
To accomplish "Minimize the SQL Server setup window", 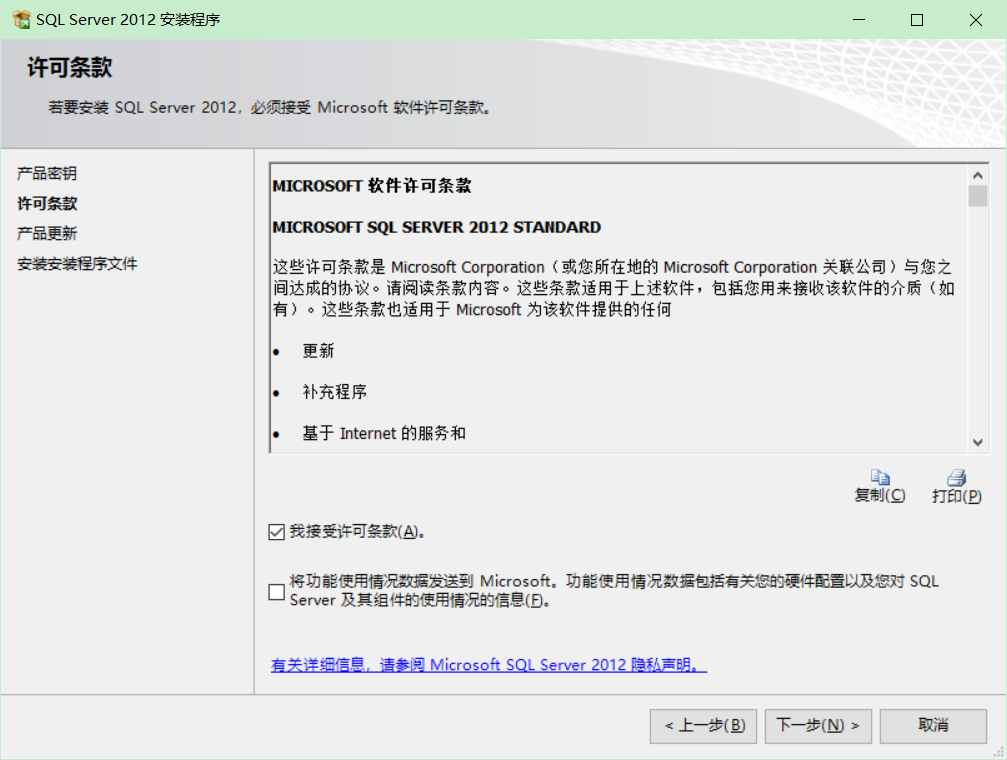I will coord(859,20).
